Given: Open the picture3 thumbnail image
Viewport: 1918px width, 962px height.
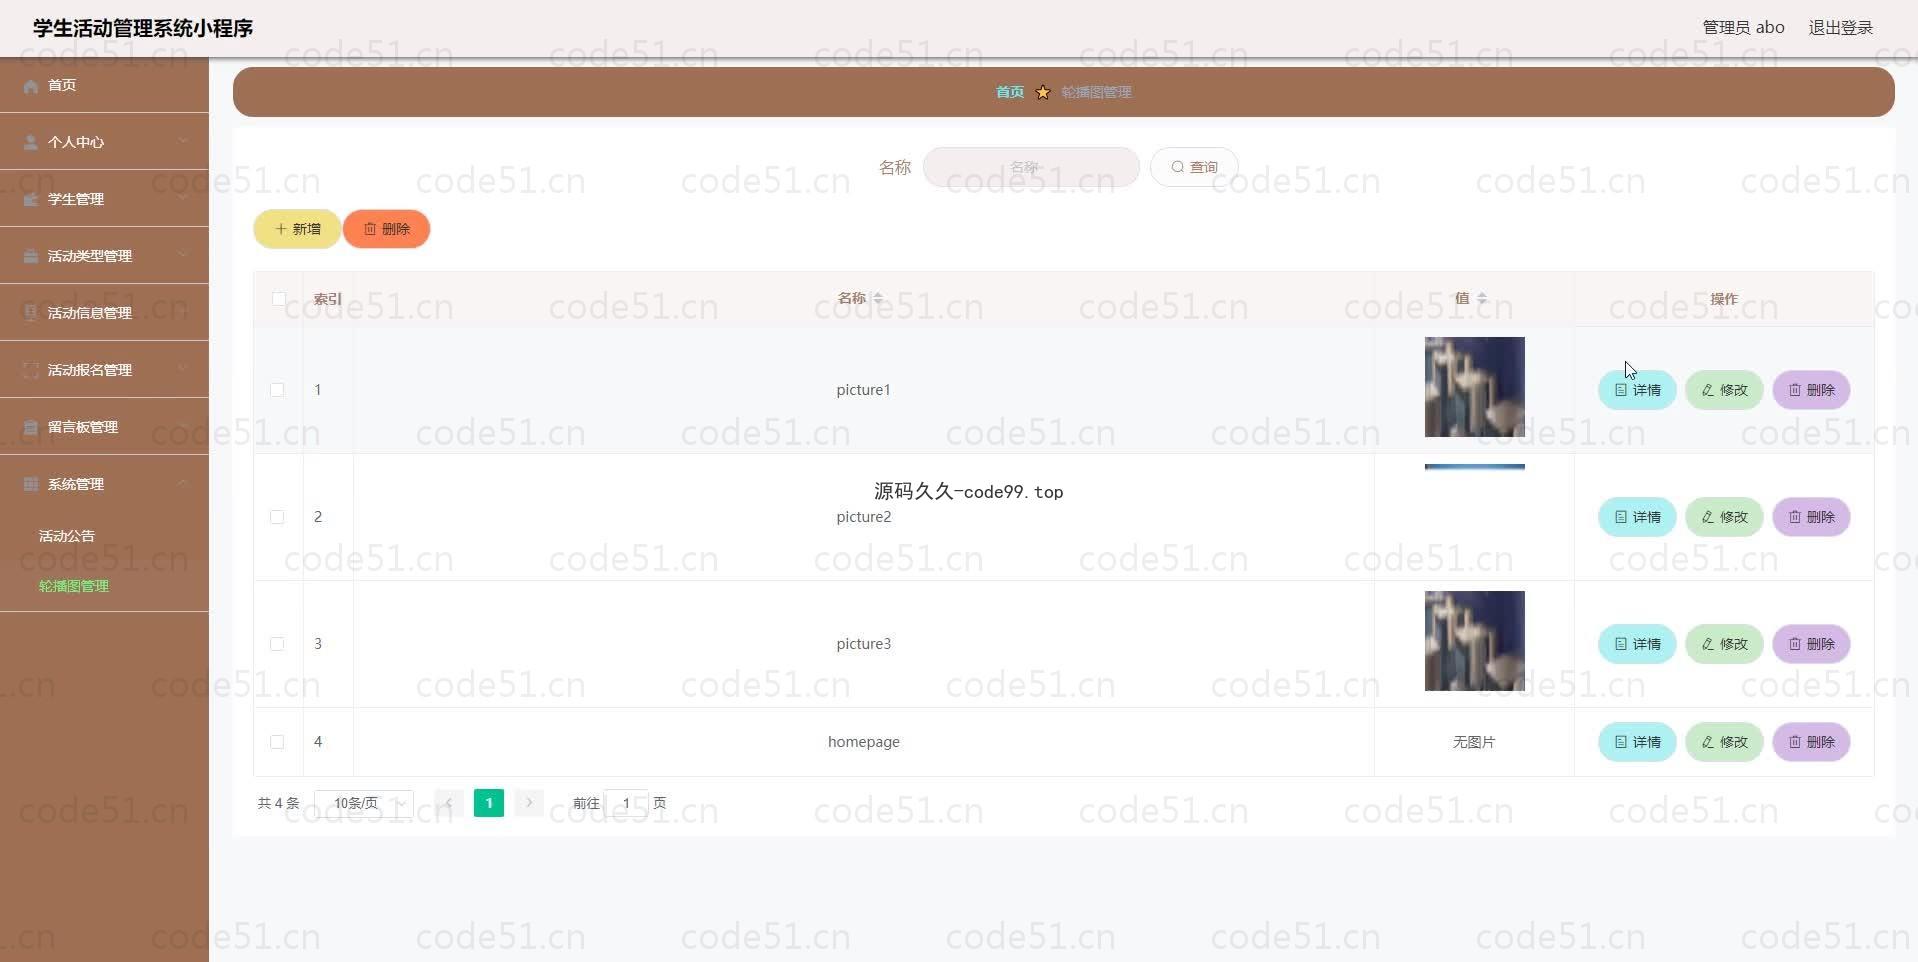Looking at the screenshot, I should 1475,641.
